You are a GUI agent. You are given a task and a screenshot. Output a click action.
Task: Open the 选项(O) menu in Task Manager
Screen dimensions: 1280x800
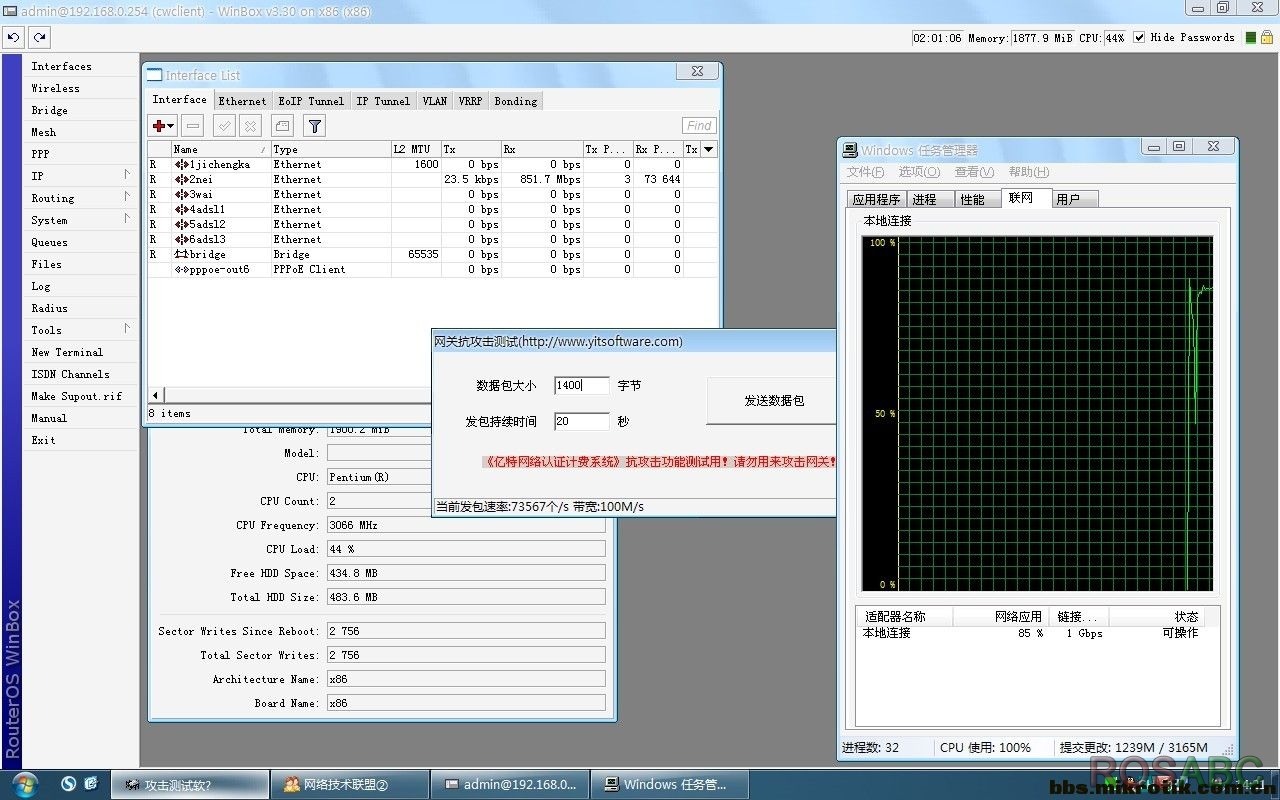919,172
